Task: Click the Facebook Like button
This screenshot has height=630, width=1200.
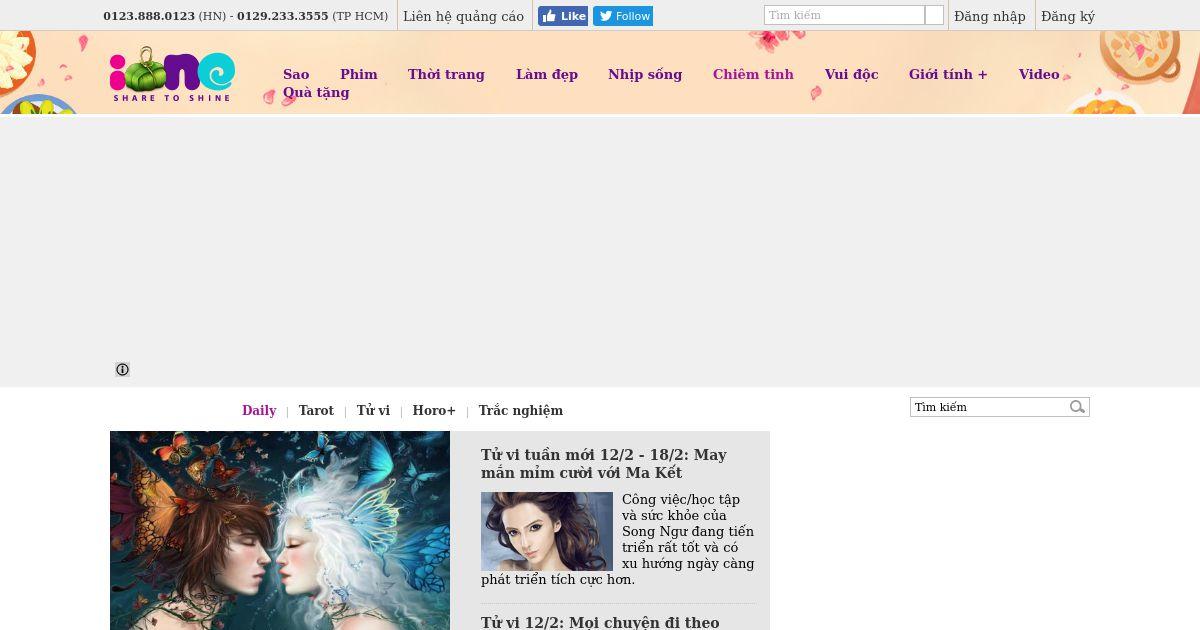Action: (x=563, y=16)
